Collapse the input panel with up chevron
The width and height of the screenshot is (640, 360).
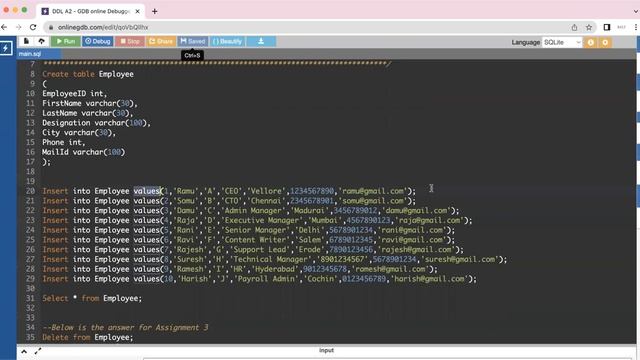[24, 351]
